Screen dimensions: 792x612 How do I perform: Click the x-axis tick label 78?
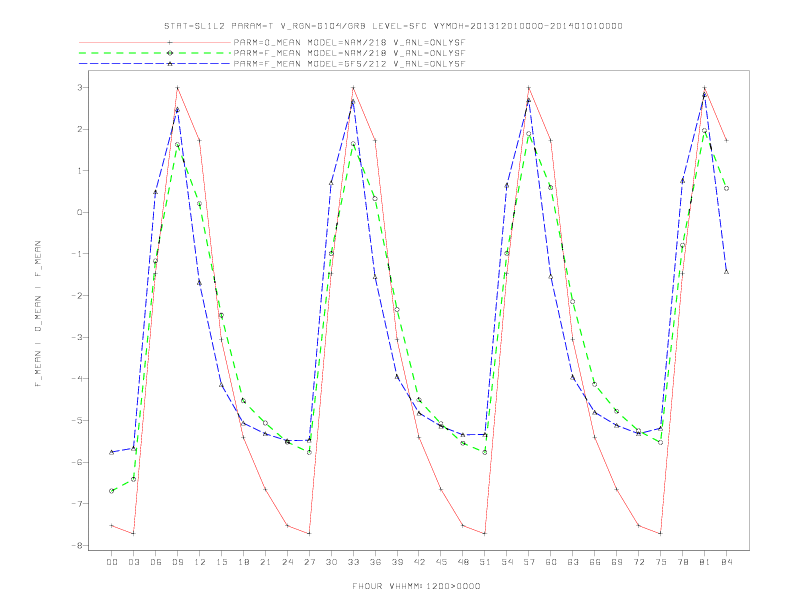point(683,562)
